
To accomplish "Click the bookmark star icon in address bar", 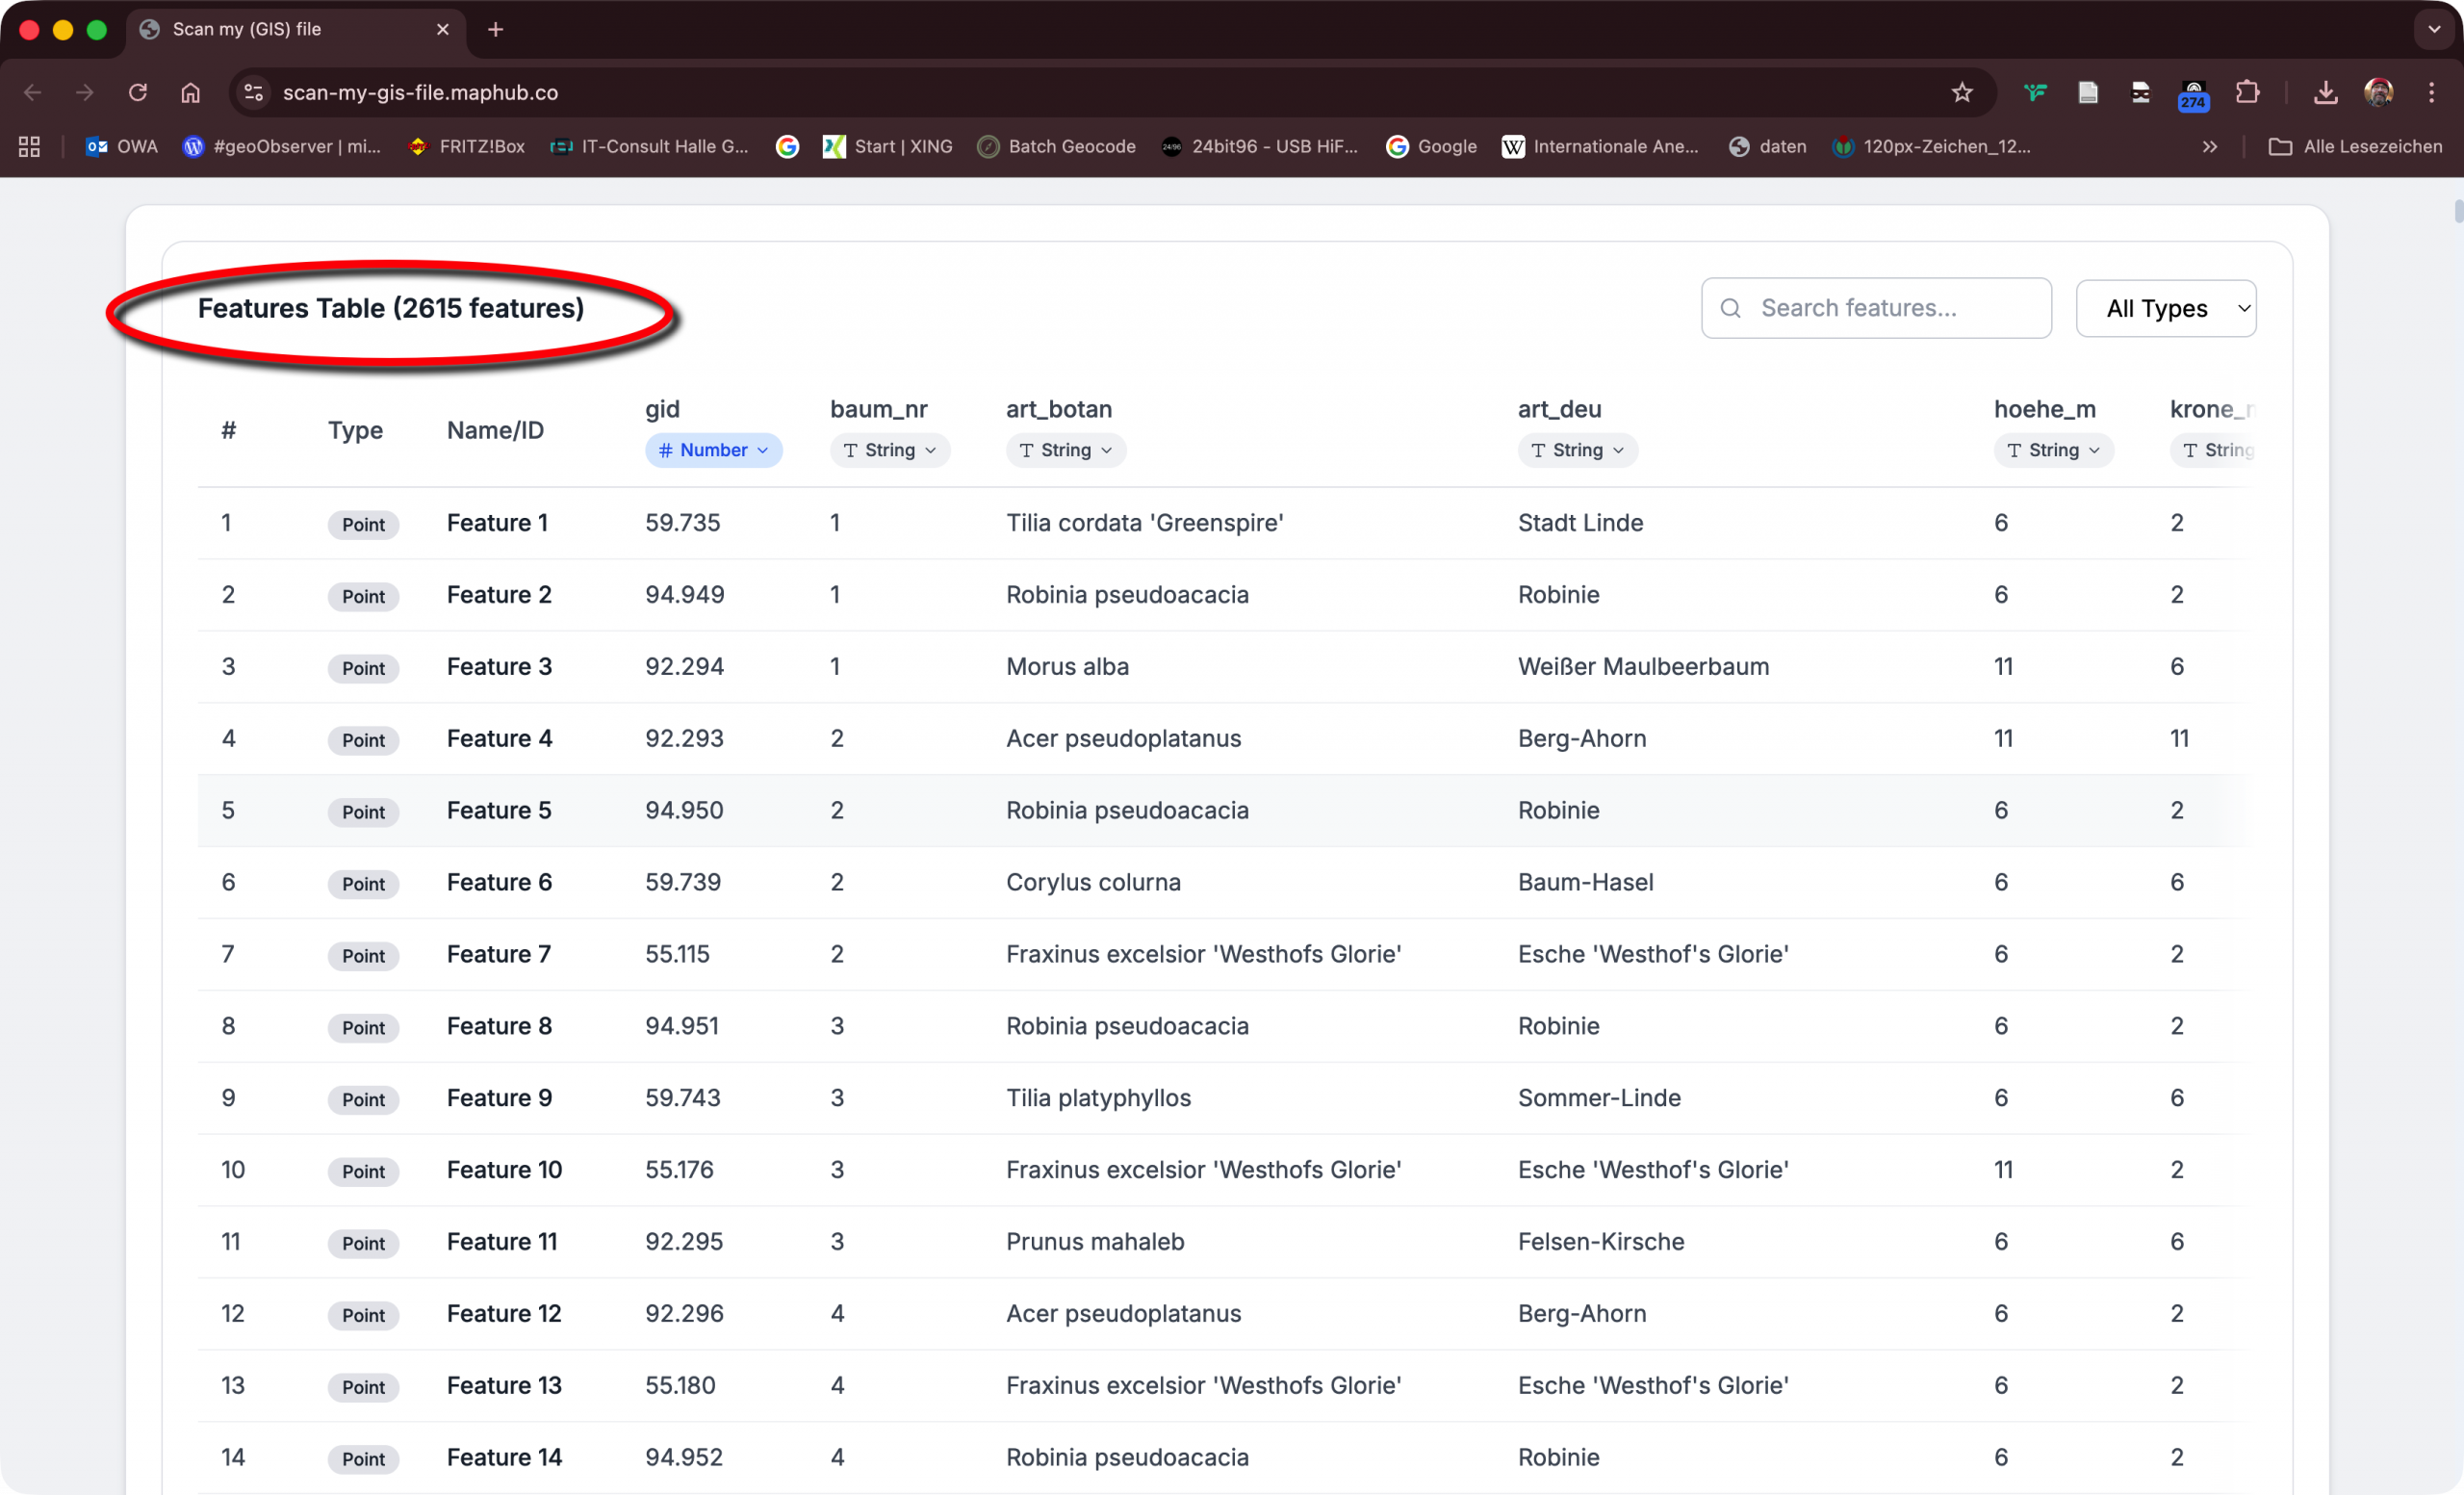I will pyautogui.click(x=1961, y=92).
